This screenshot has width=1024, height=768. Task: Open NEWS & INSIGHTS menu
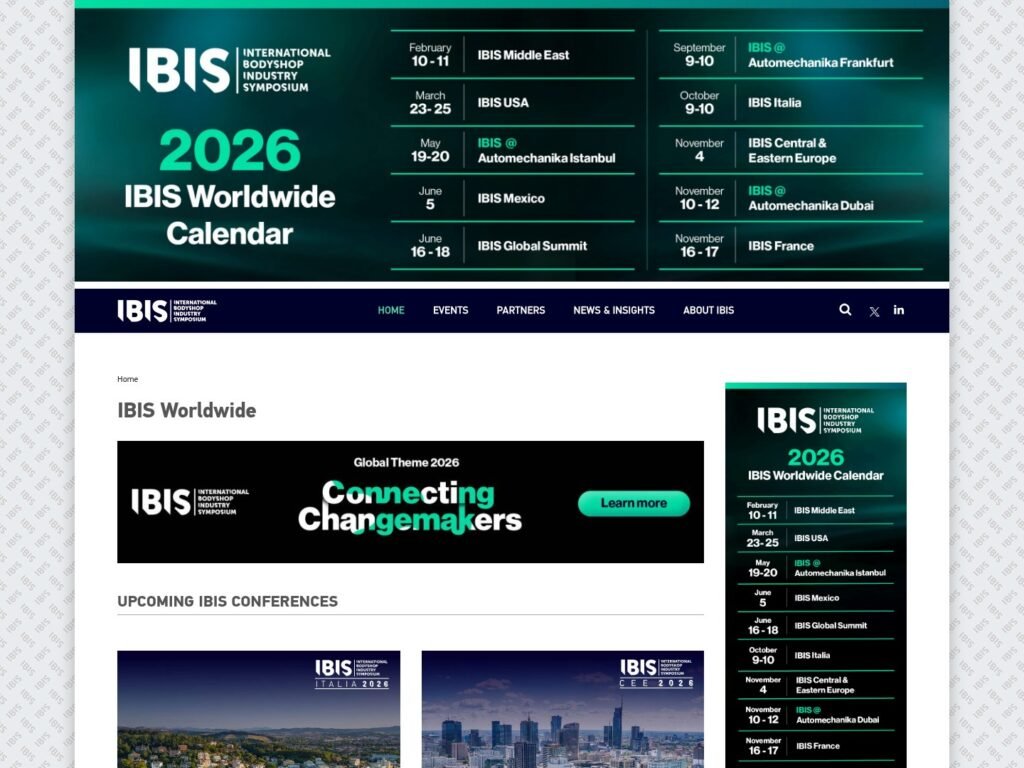coord(614,310)
